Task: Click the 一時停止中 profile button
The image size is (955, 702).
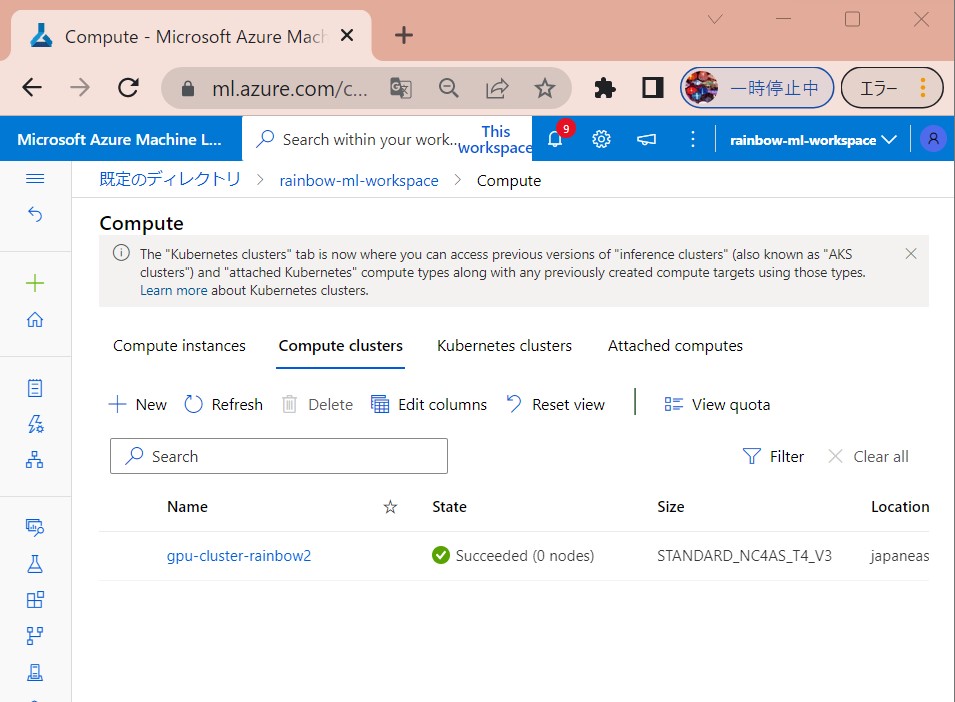Action: tap(756, 88)
